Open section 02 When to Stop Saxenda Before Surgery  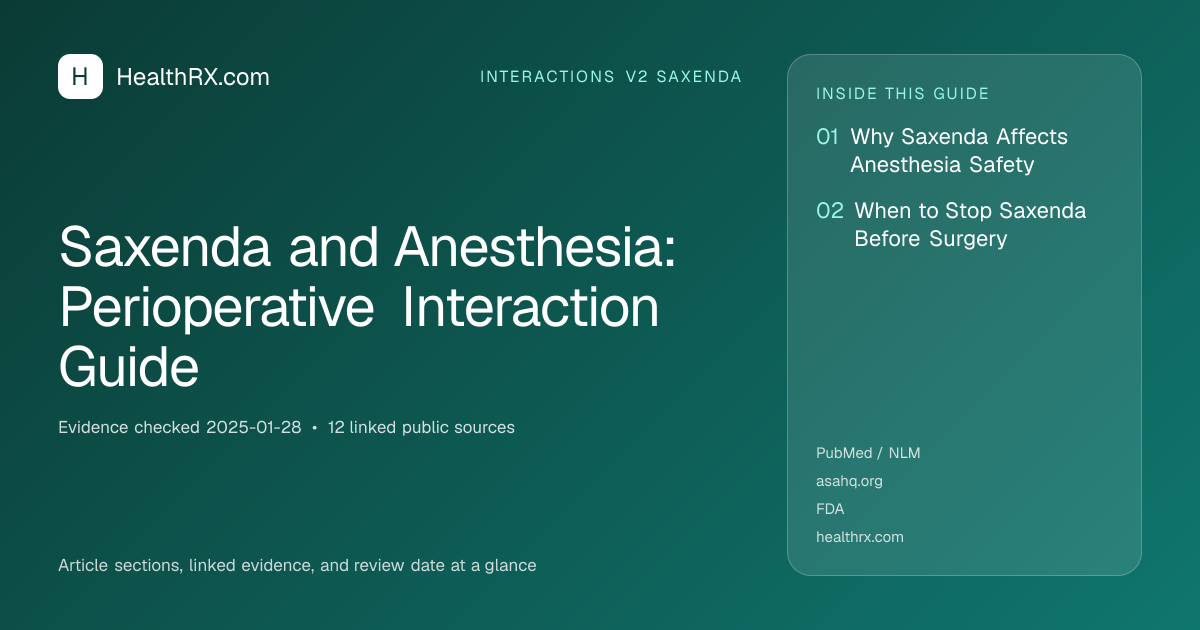pyautogui.click(x=951, y=224)
